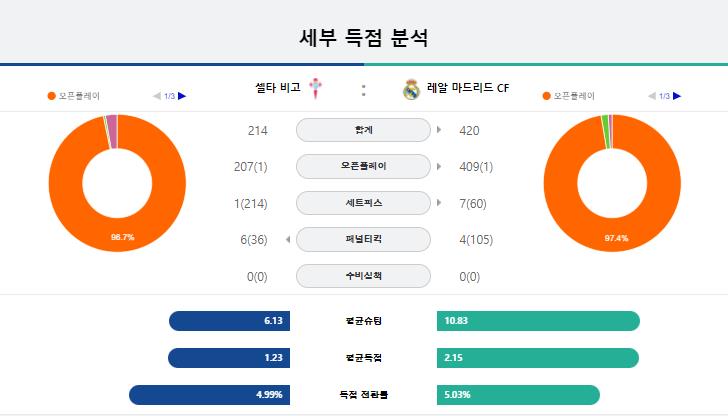Select the 합계 category pill

coord(363,130)
